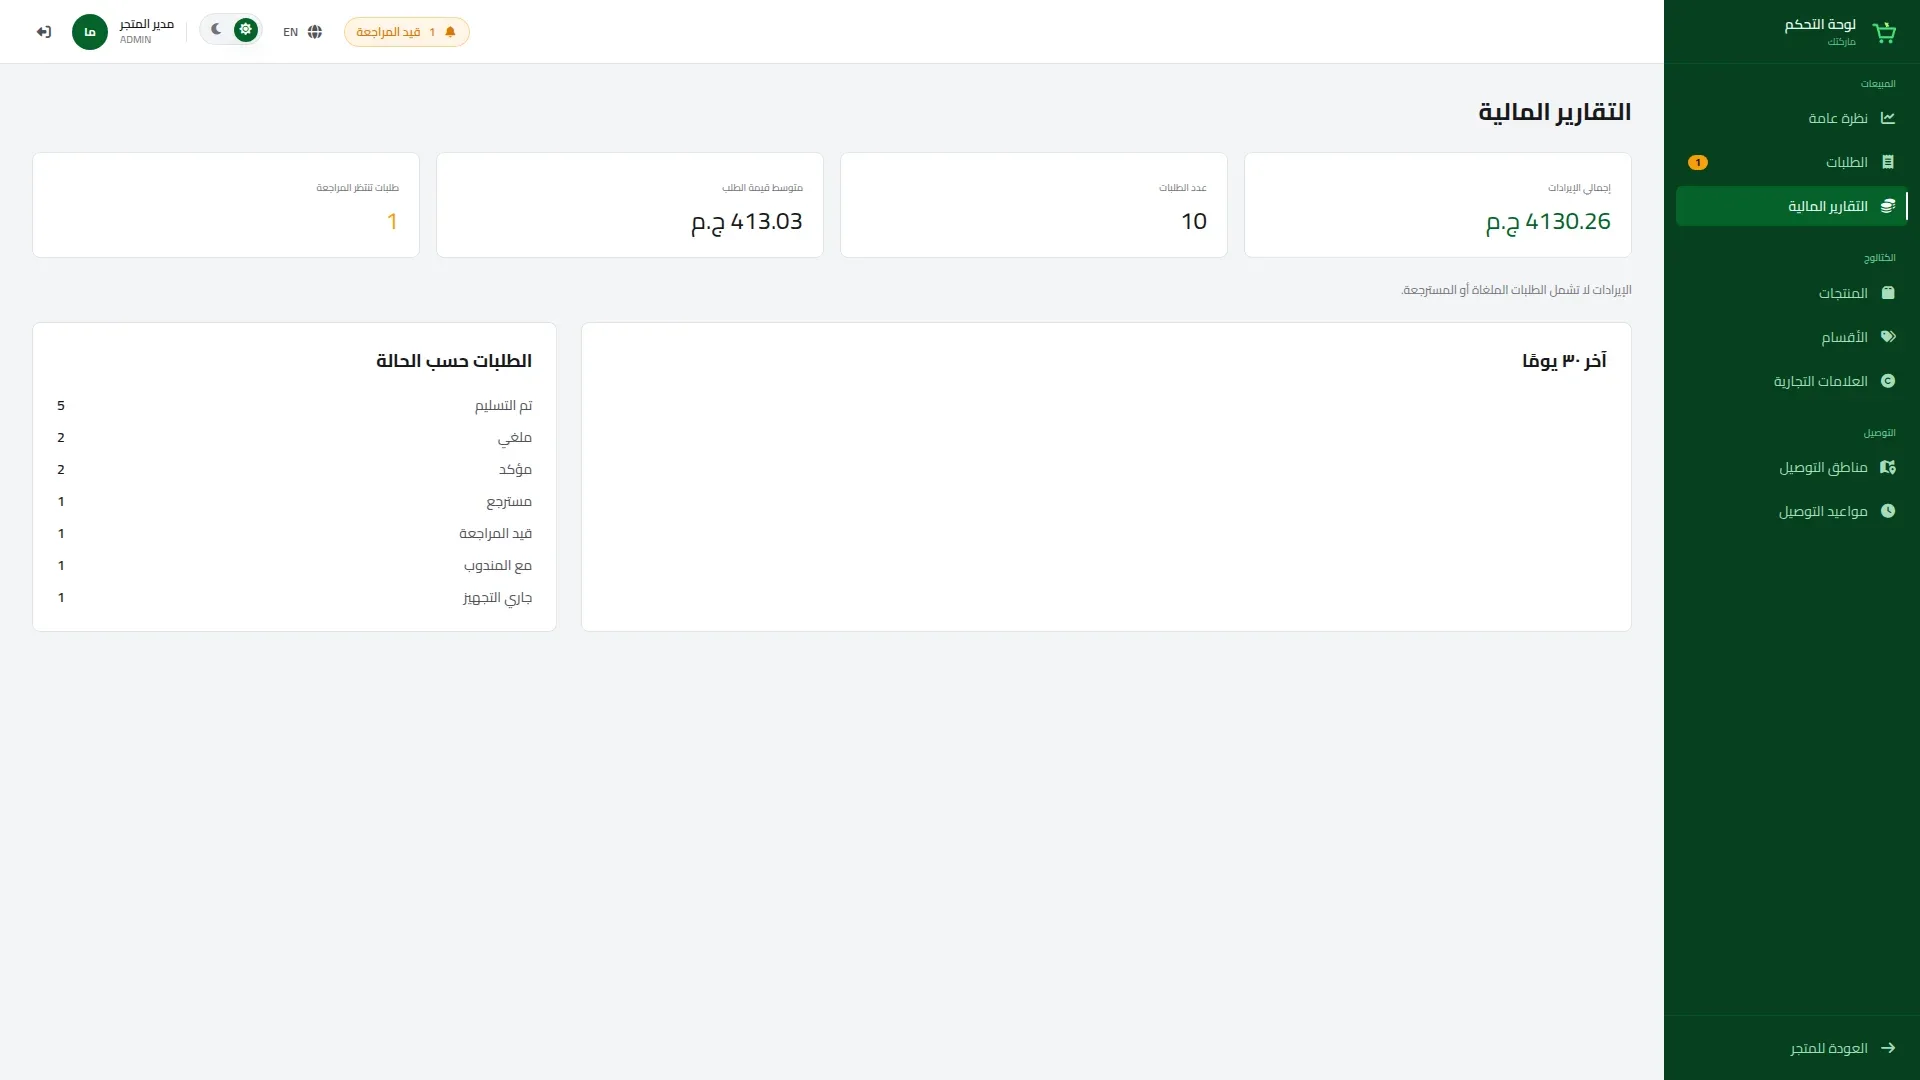Image resolution: width=1920 pixels, height=1080 pixels.
Task: Click average order value 413.03
Action: (747, 221)
